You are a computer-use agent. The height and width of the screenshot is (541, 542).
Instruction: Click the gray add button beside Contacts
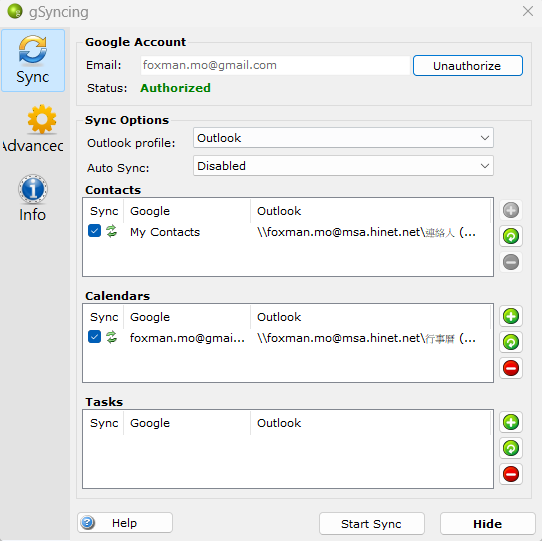click(511, 210)
